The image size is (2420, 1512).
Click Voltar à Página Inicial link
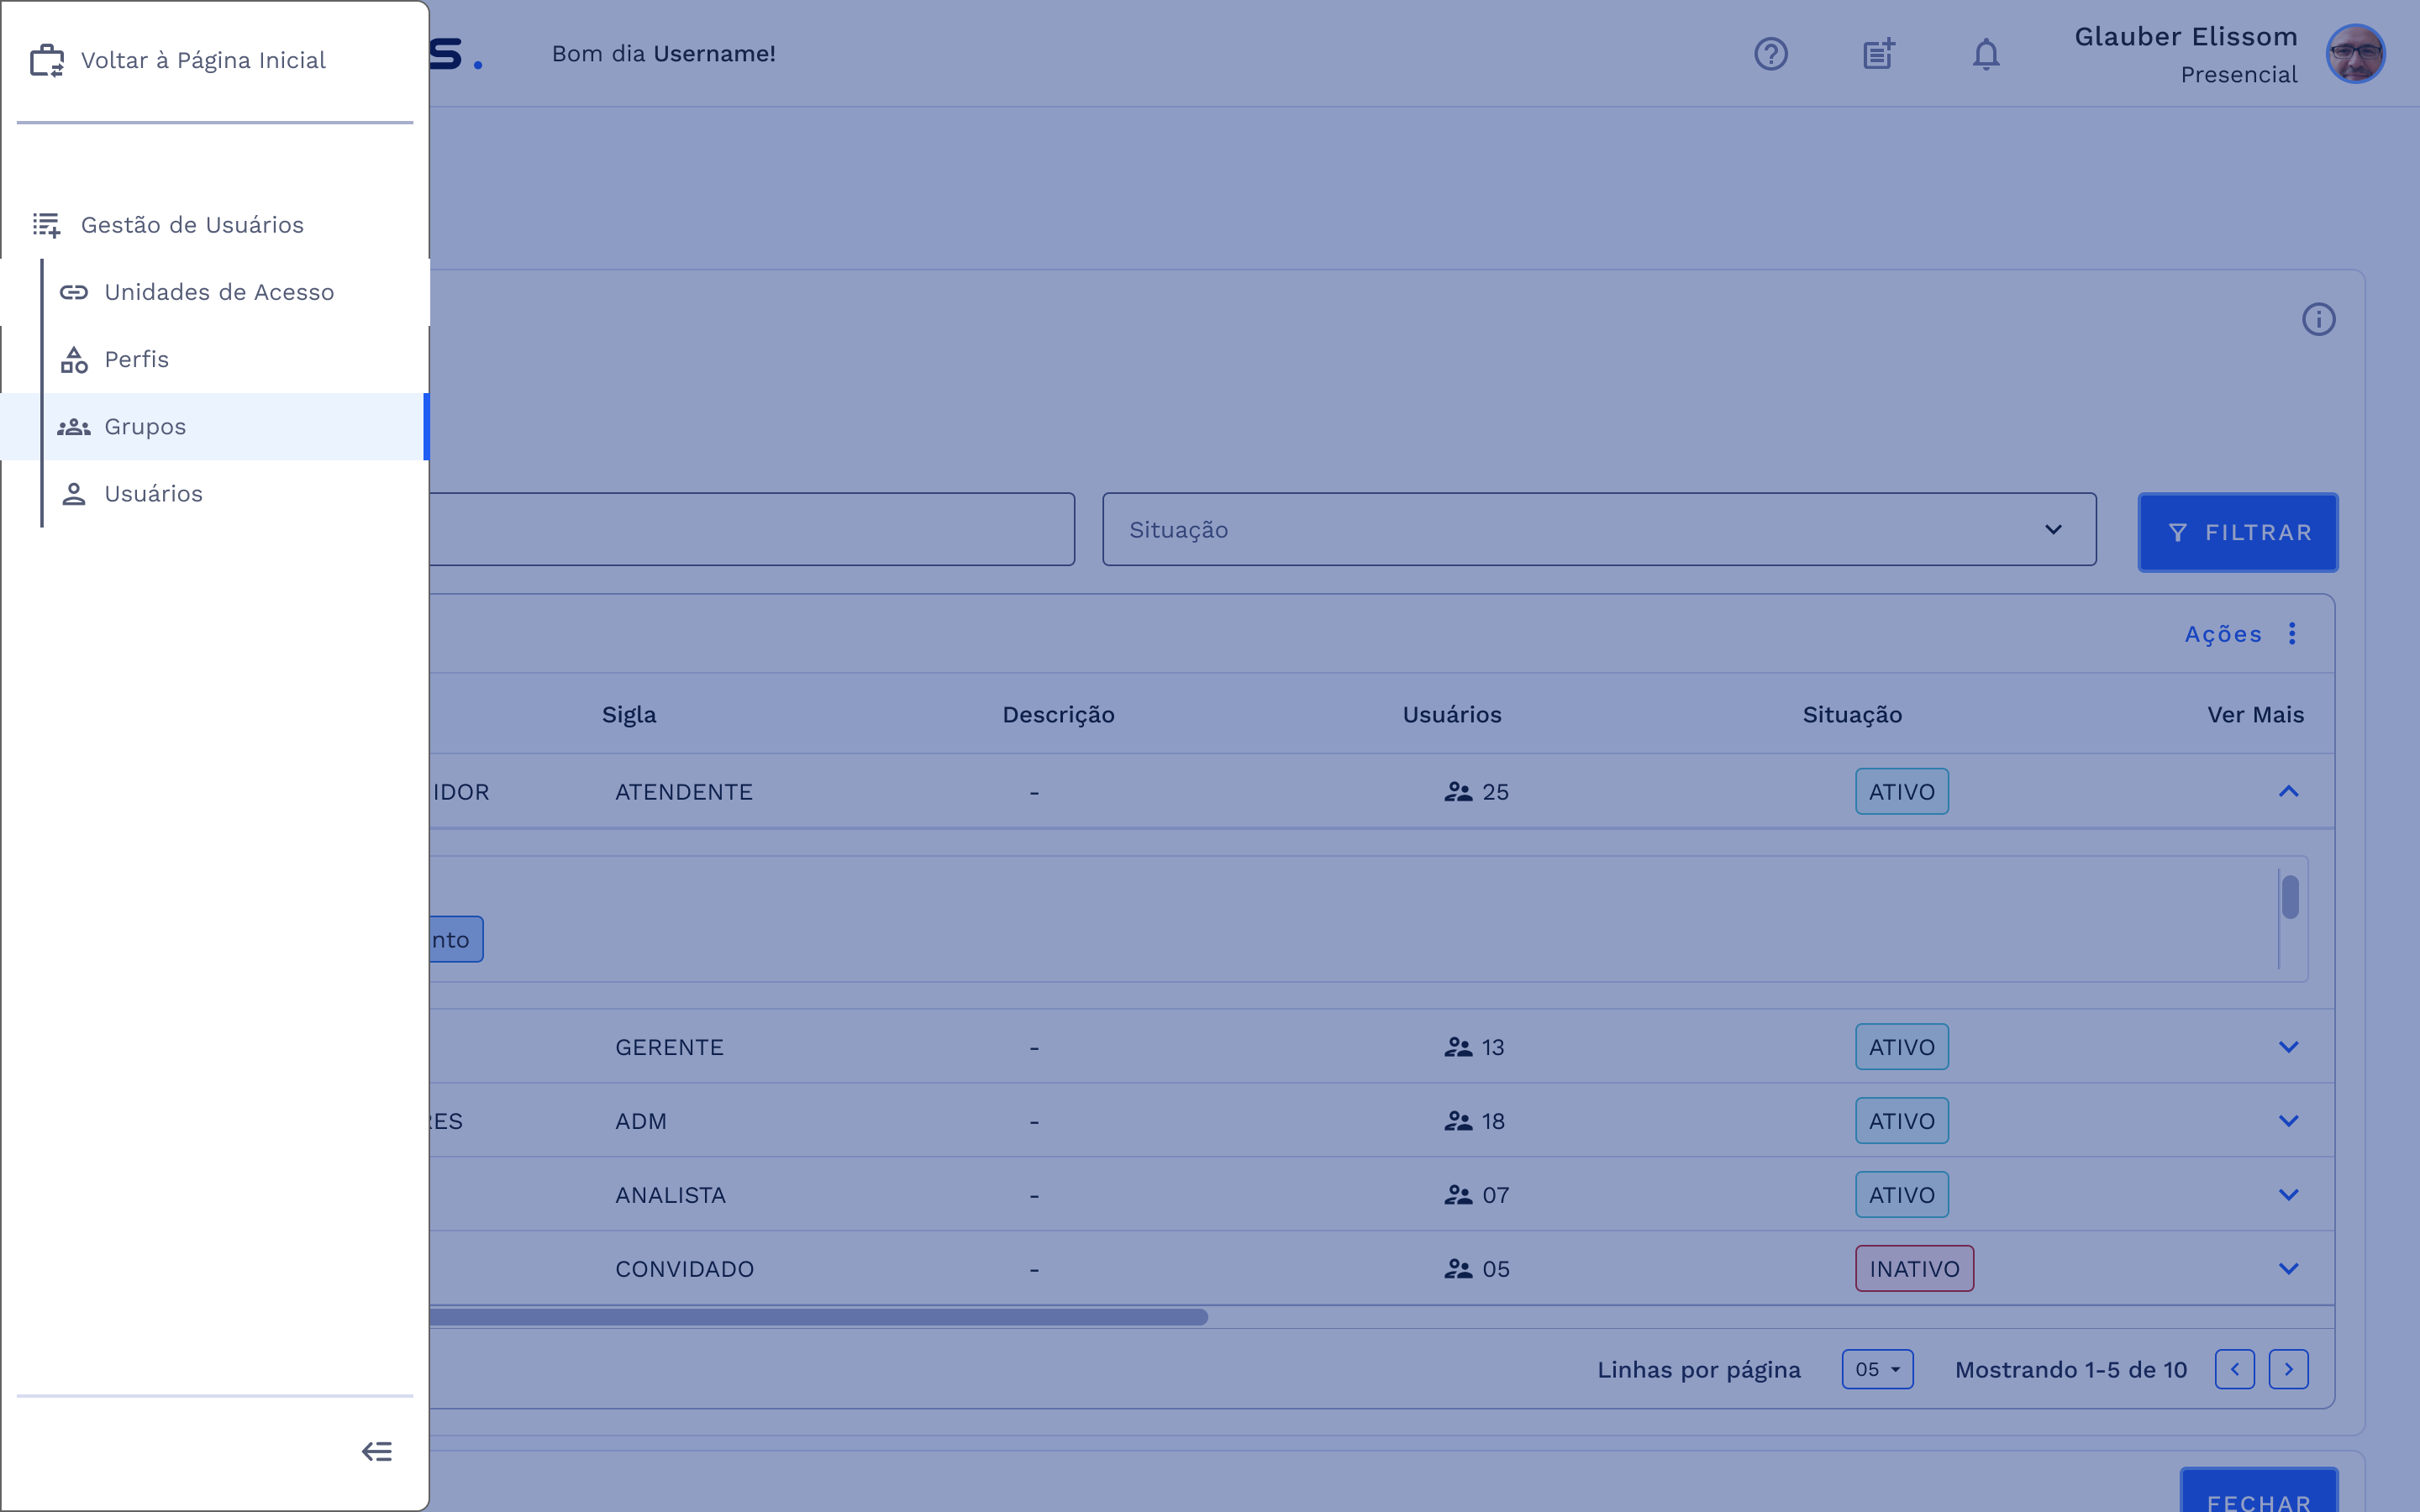pos(203,60)
